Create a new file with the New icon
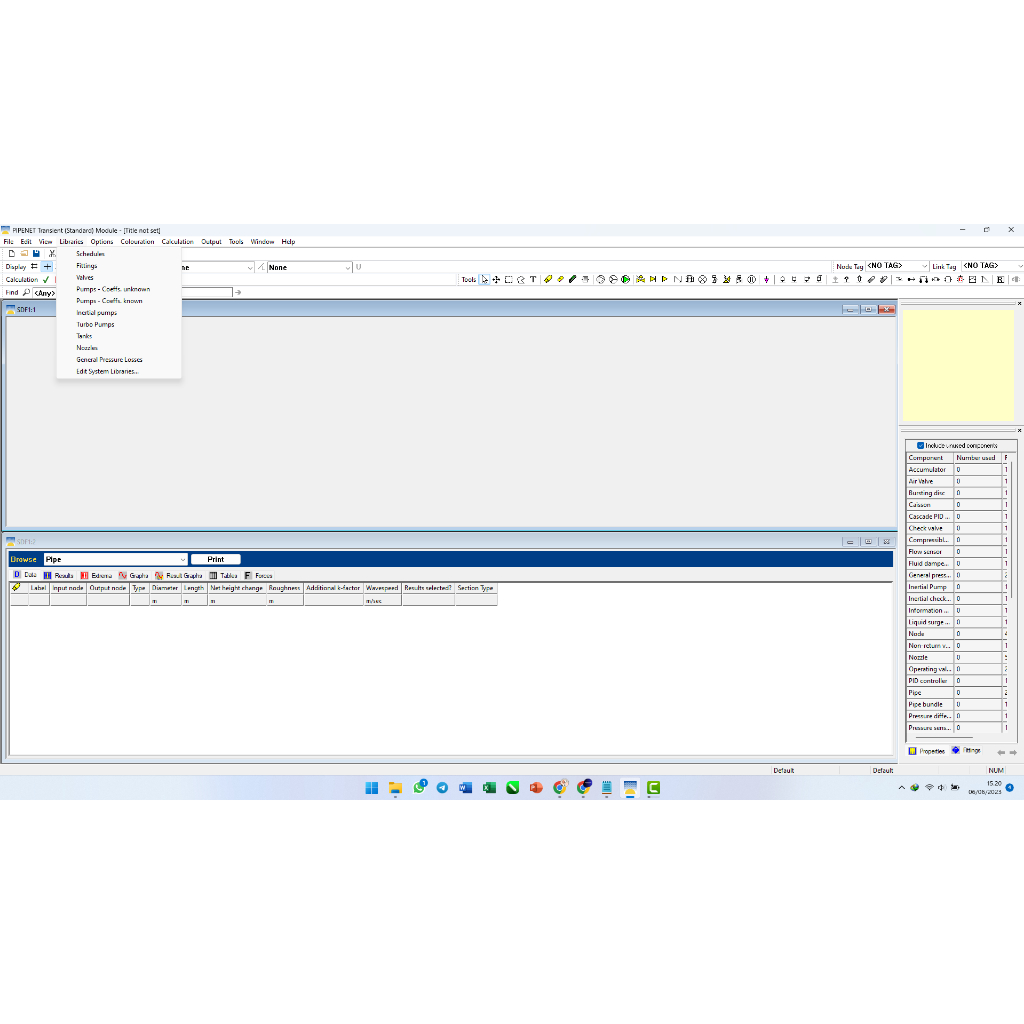The width and height of the screenshot is (1024, 1024). tap(12, 253)
